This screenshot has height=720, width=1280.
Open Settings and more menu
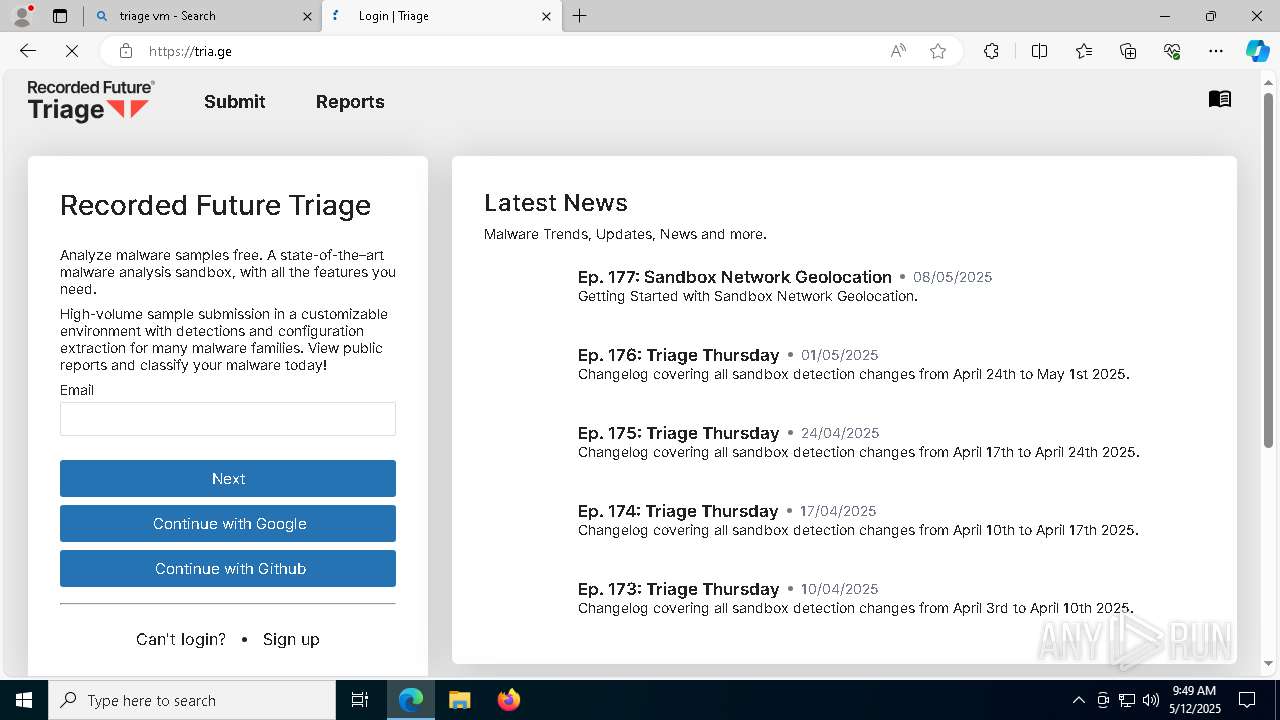coord(1216,51)
